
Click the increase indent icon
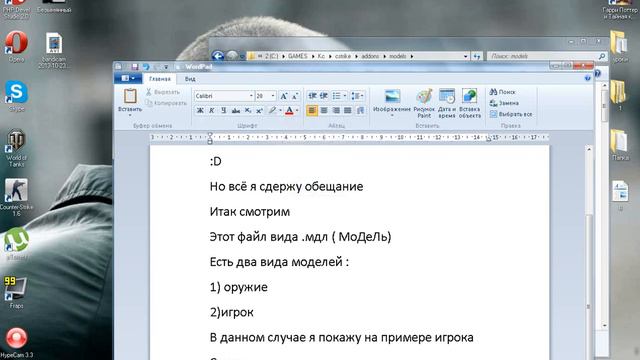(324, 96)
